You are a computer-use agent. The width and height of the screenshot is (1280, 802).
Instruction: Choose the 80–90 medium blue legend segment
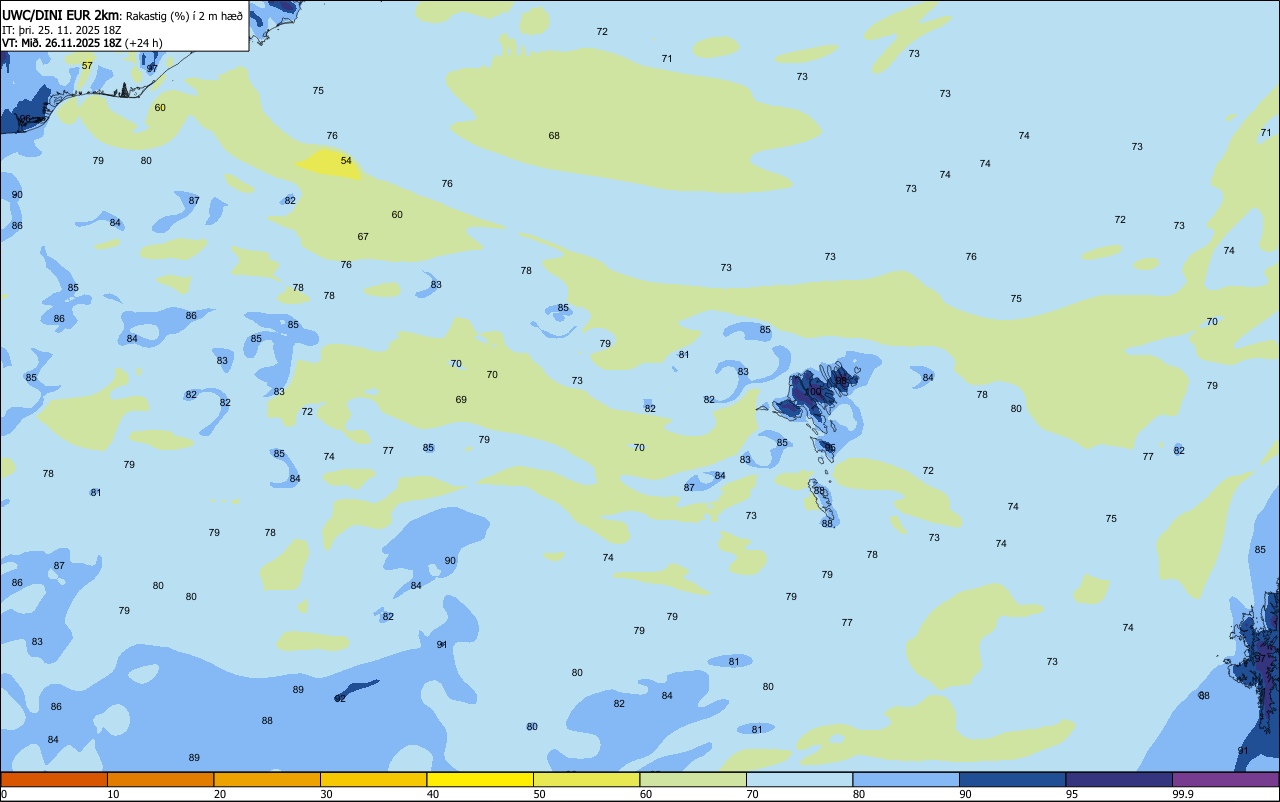point(906,779)
